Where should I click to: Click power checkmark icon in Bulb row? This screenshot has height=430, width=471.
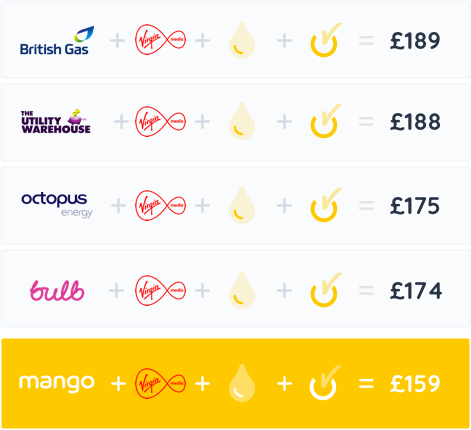point(326,290)
